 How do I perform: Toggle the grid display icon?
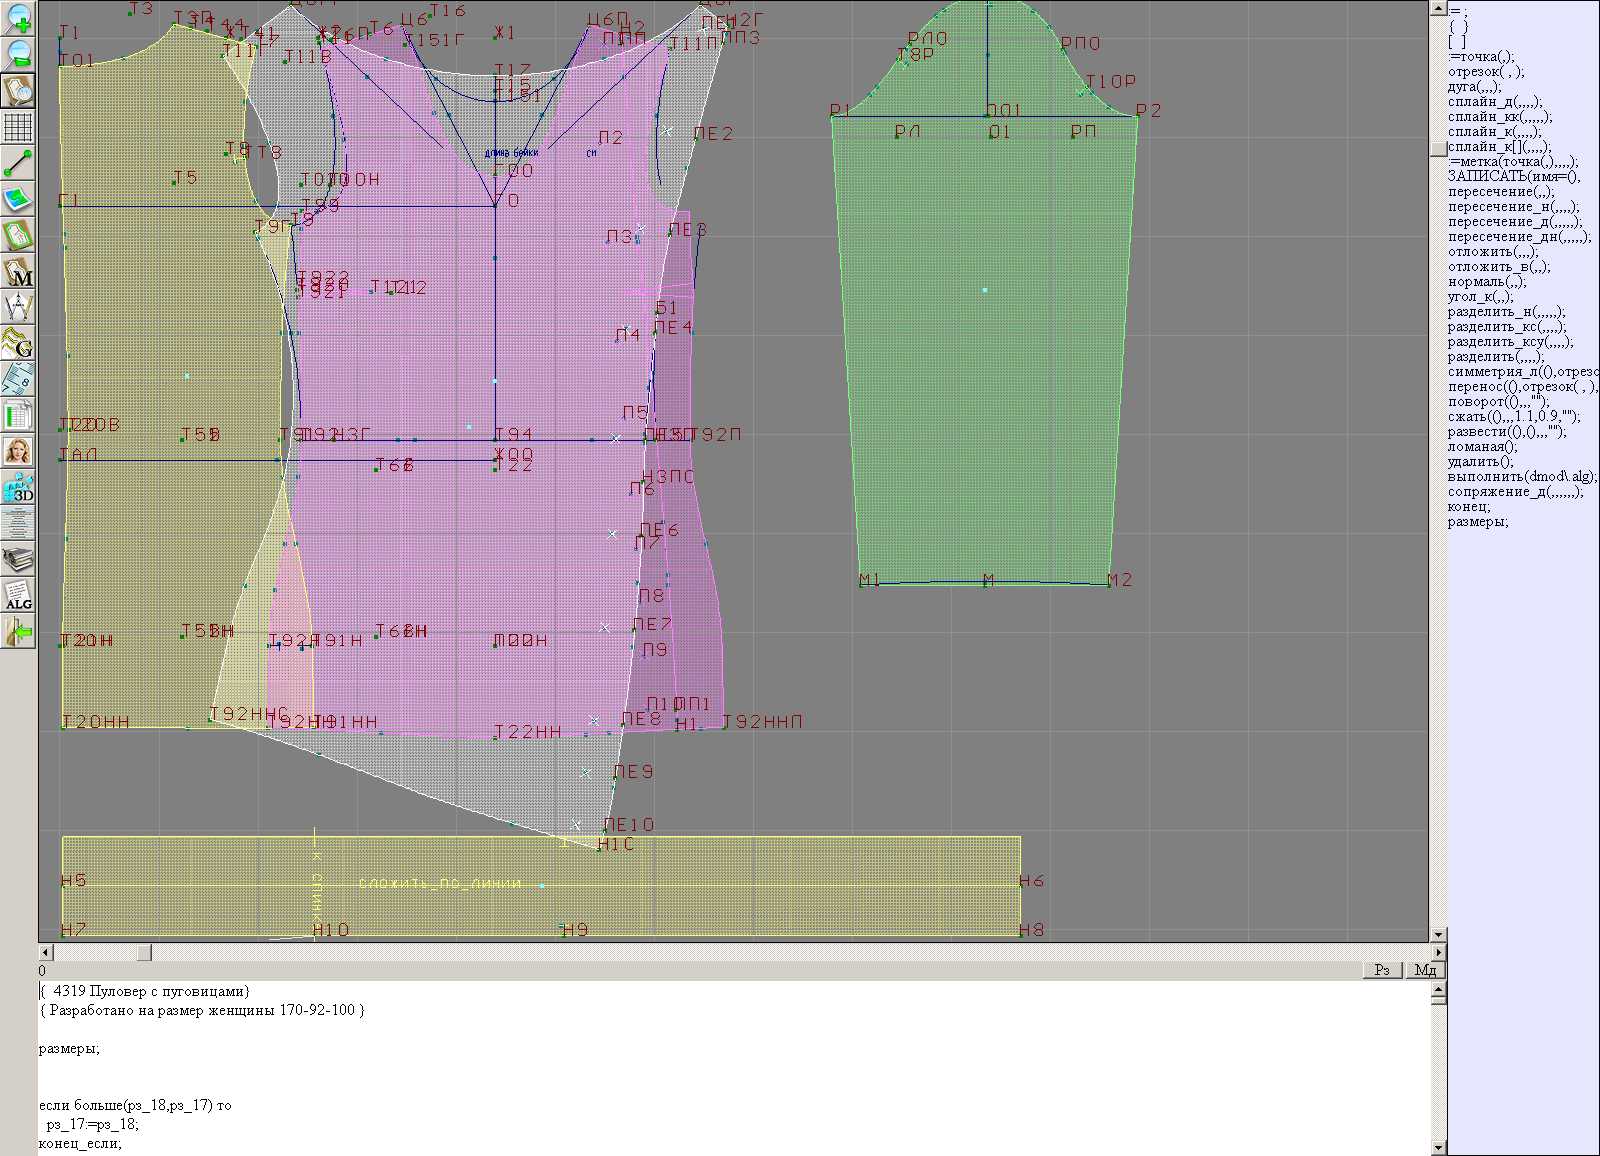[18, 127]
